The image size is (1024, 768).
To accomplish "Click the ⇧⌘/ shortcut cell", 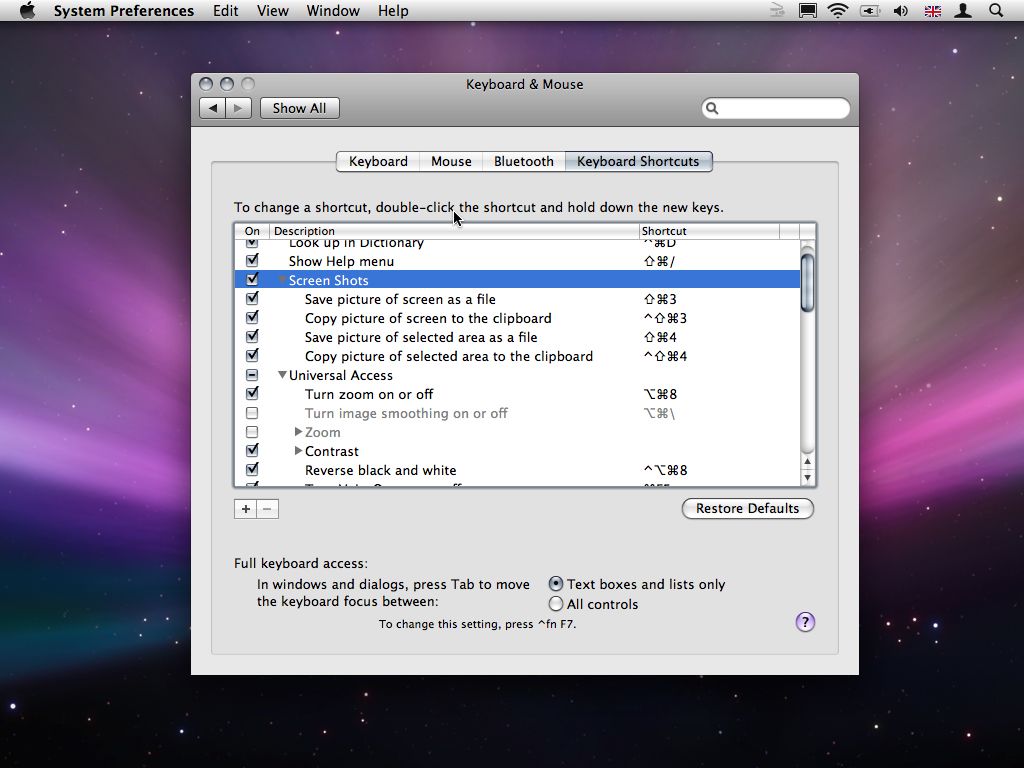I will coord(660,261).
